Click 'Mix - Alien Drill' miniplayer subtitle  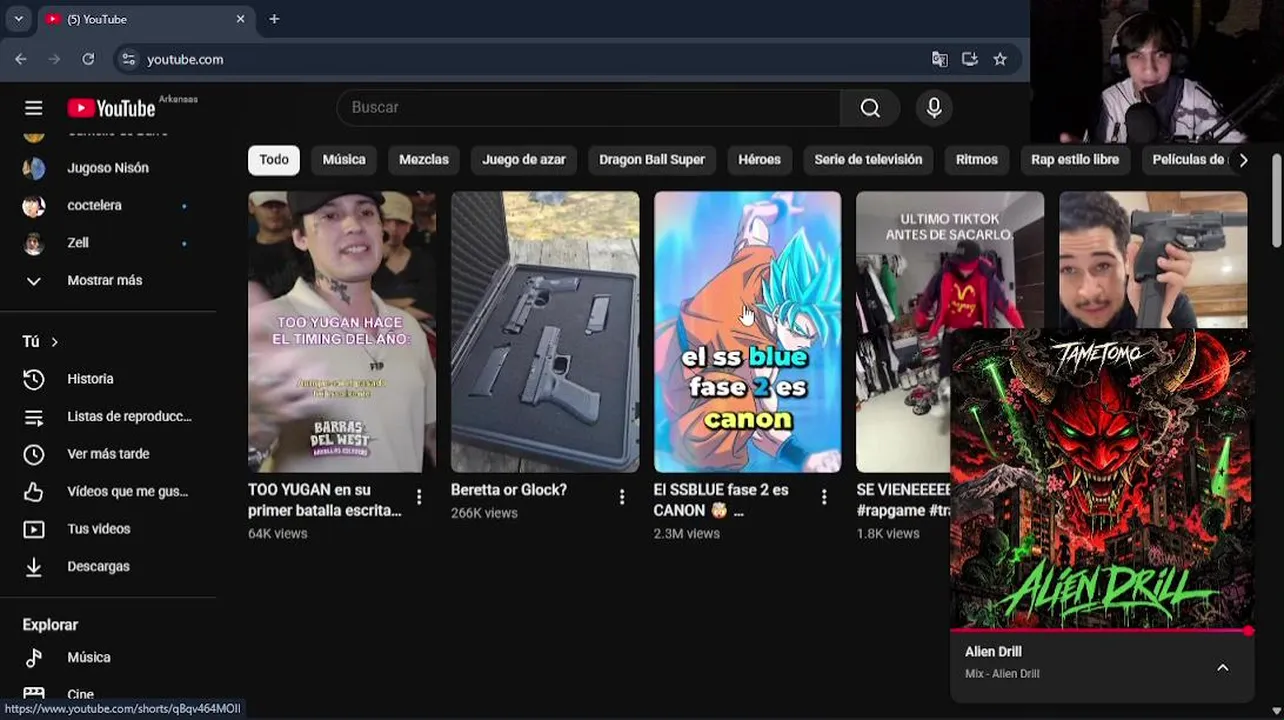(1002, 674)
